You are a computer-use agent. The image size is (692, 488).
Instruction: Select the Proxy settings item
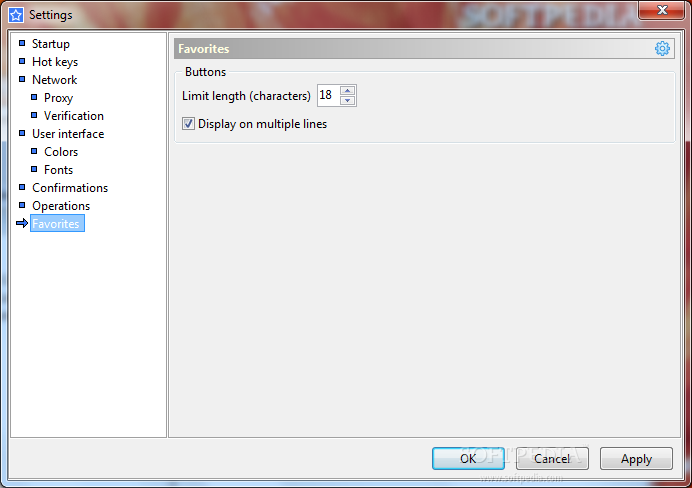coord(58,98)
